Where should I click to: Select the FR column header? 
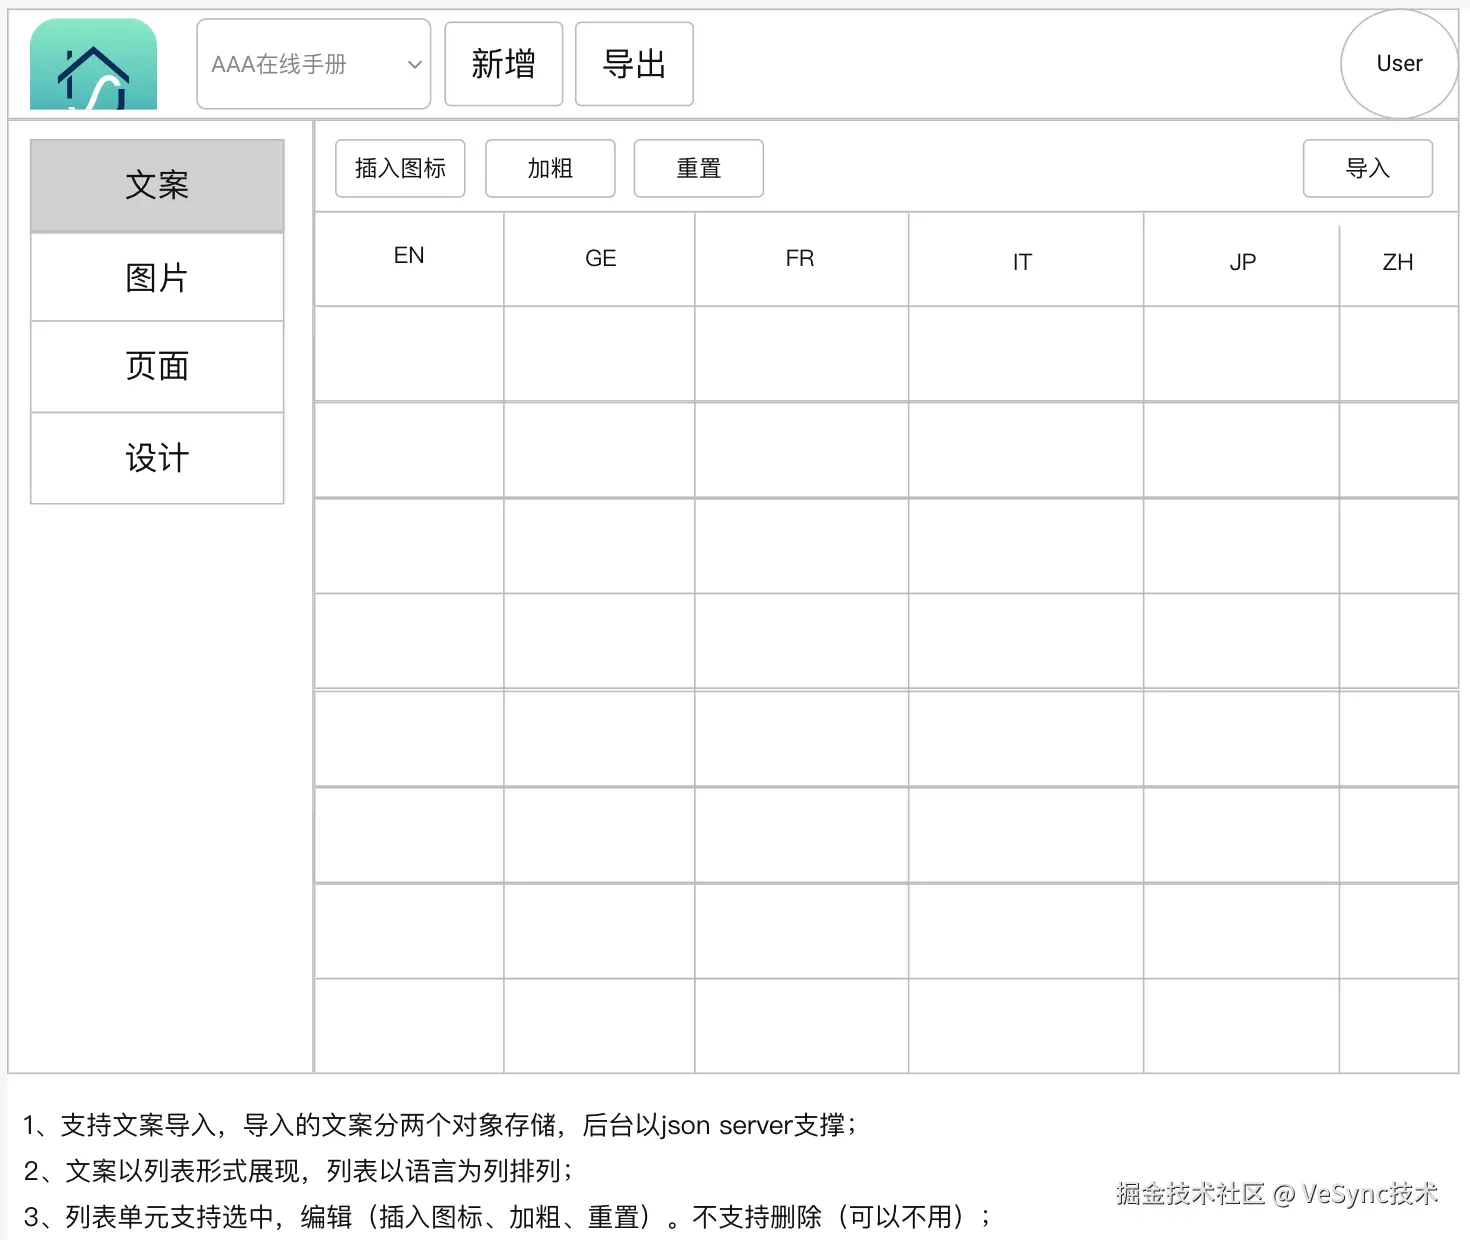tap(799, 258)
